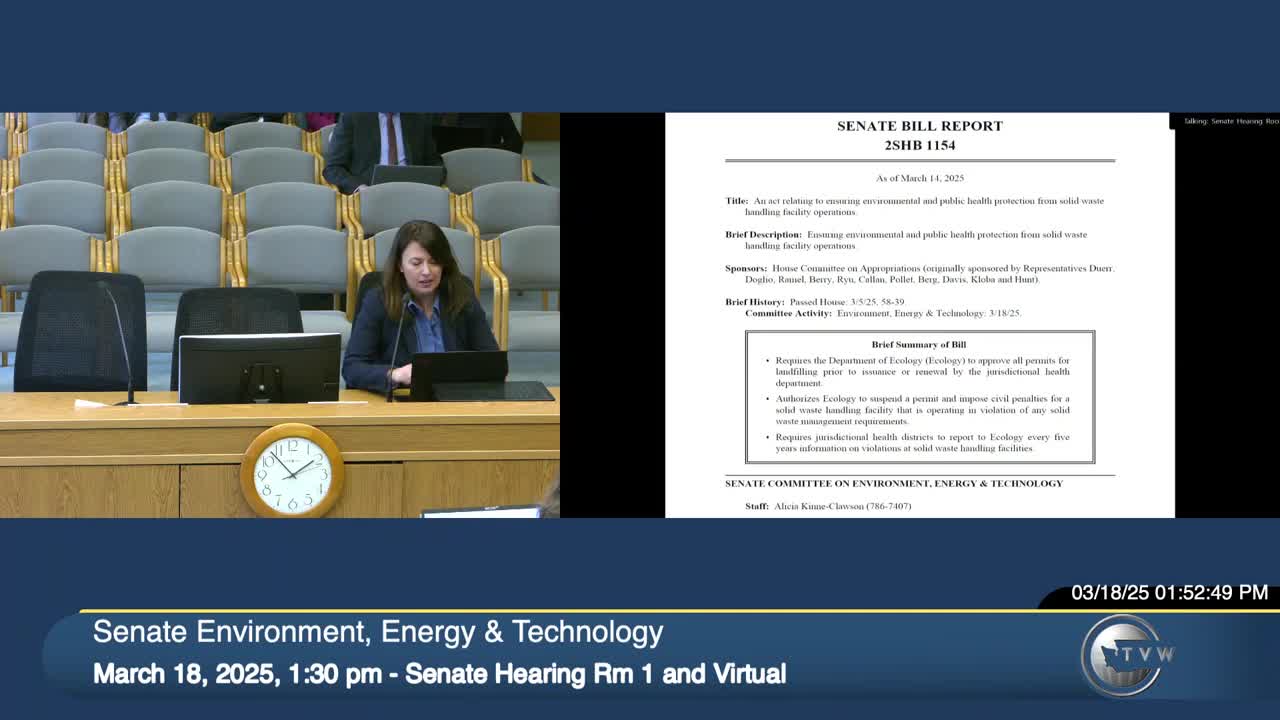Select the bill number "2SHB 1154"
The width and height of the screenshot is (1280, 720).
click(920, 145)
